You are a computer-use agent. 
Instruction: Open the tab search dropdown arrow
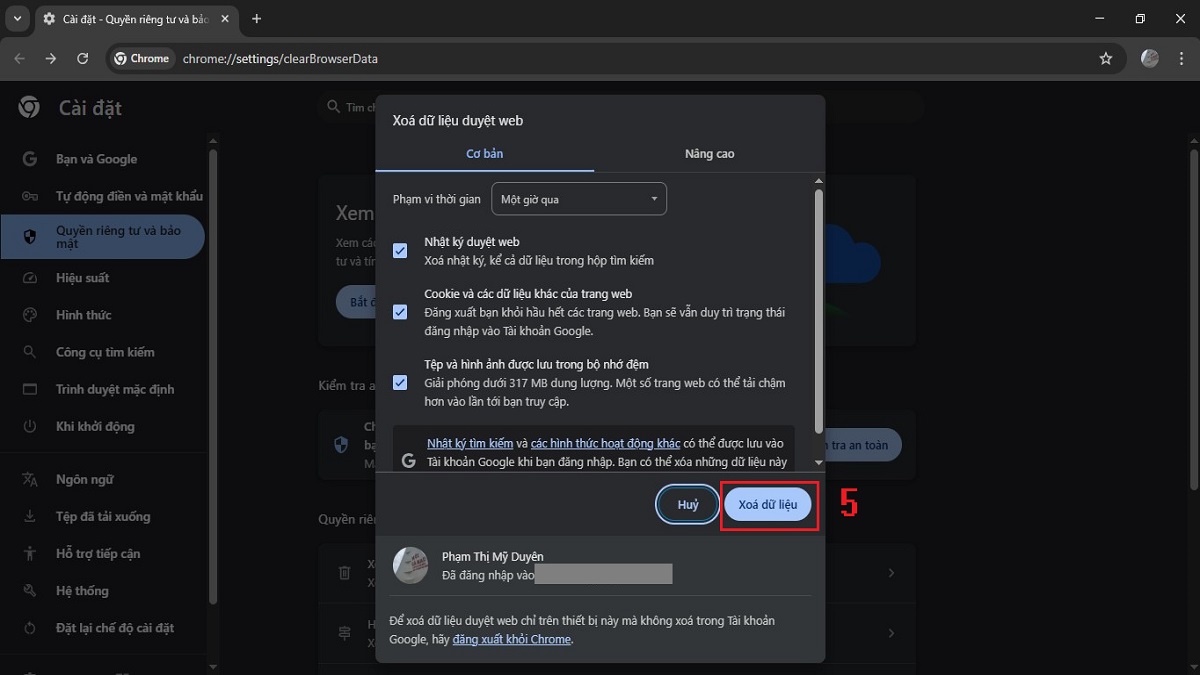tap(15, 19)
